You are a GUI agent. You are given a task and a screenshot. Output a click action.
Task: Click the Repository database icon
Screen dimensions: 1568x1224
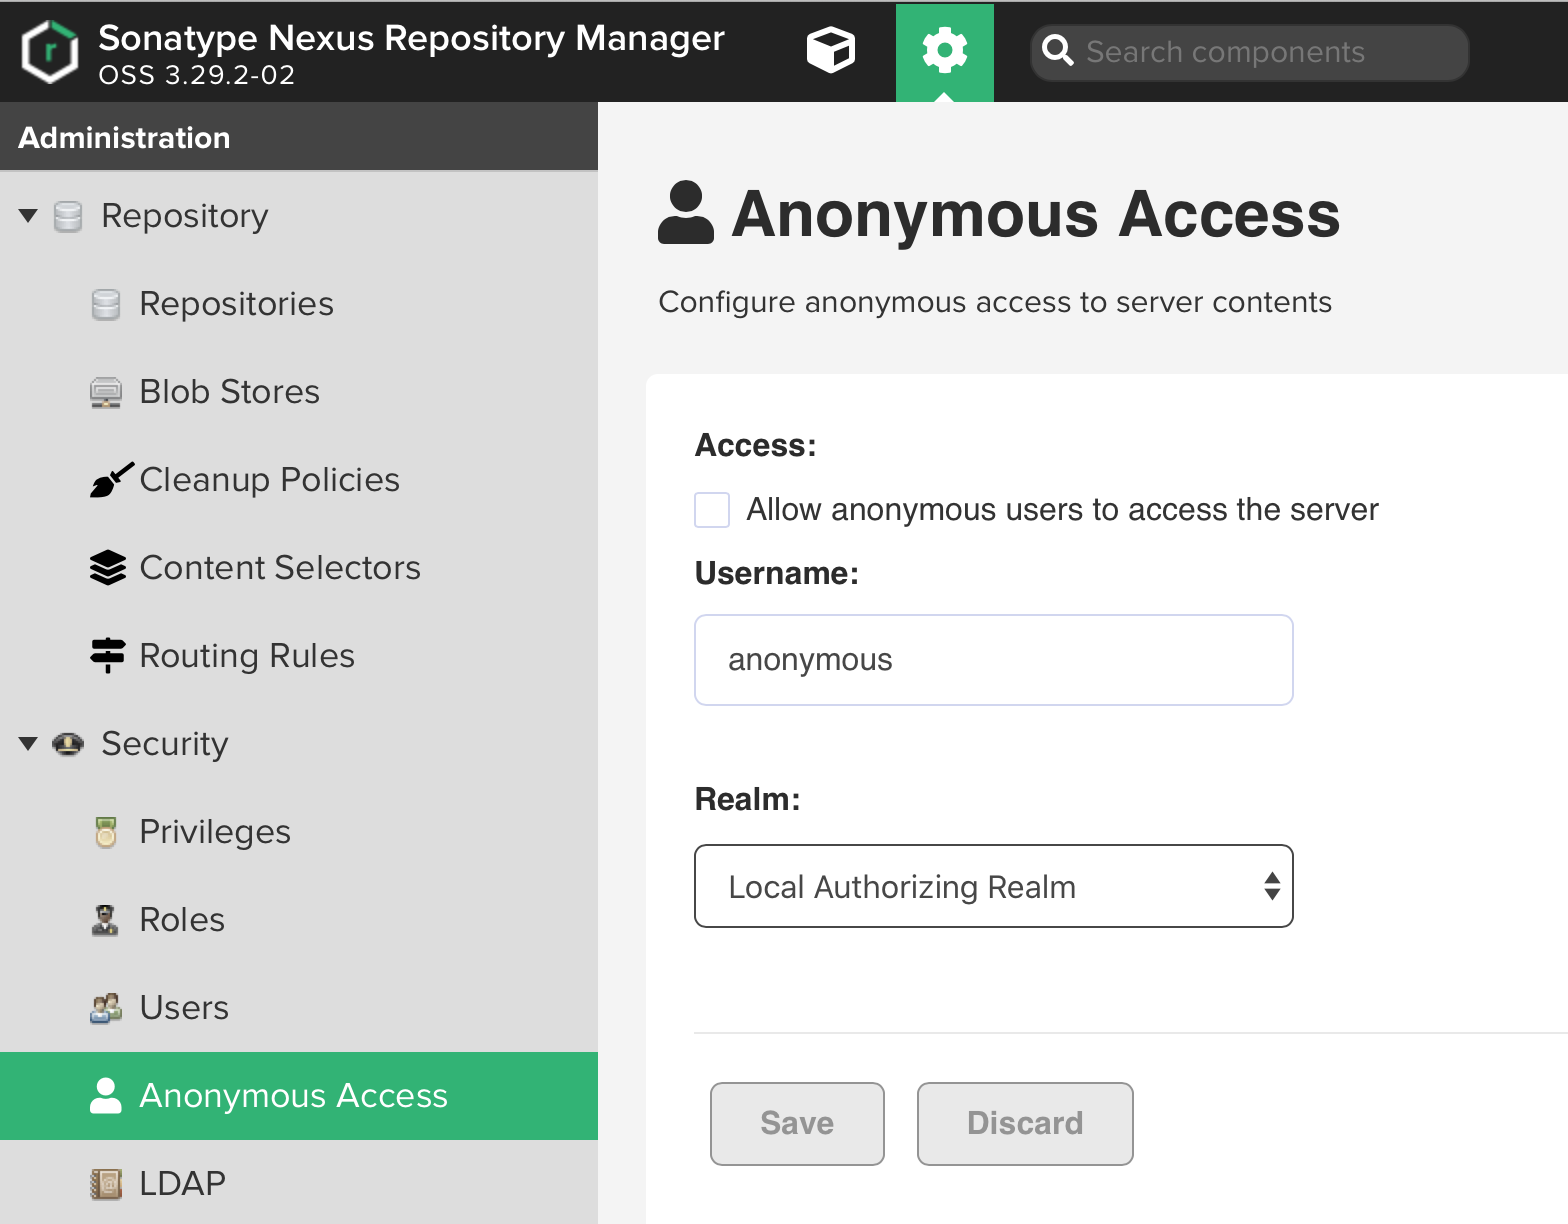click(x=68, y=216)
